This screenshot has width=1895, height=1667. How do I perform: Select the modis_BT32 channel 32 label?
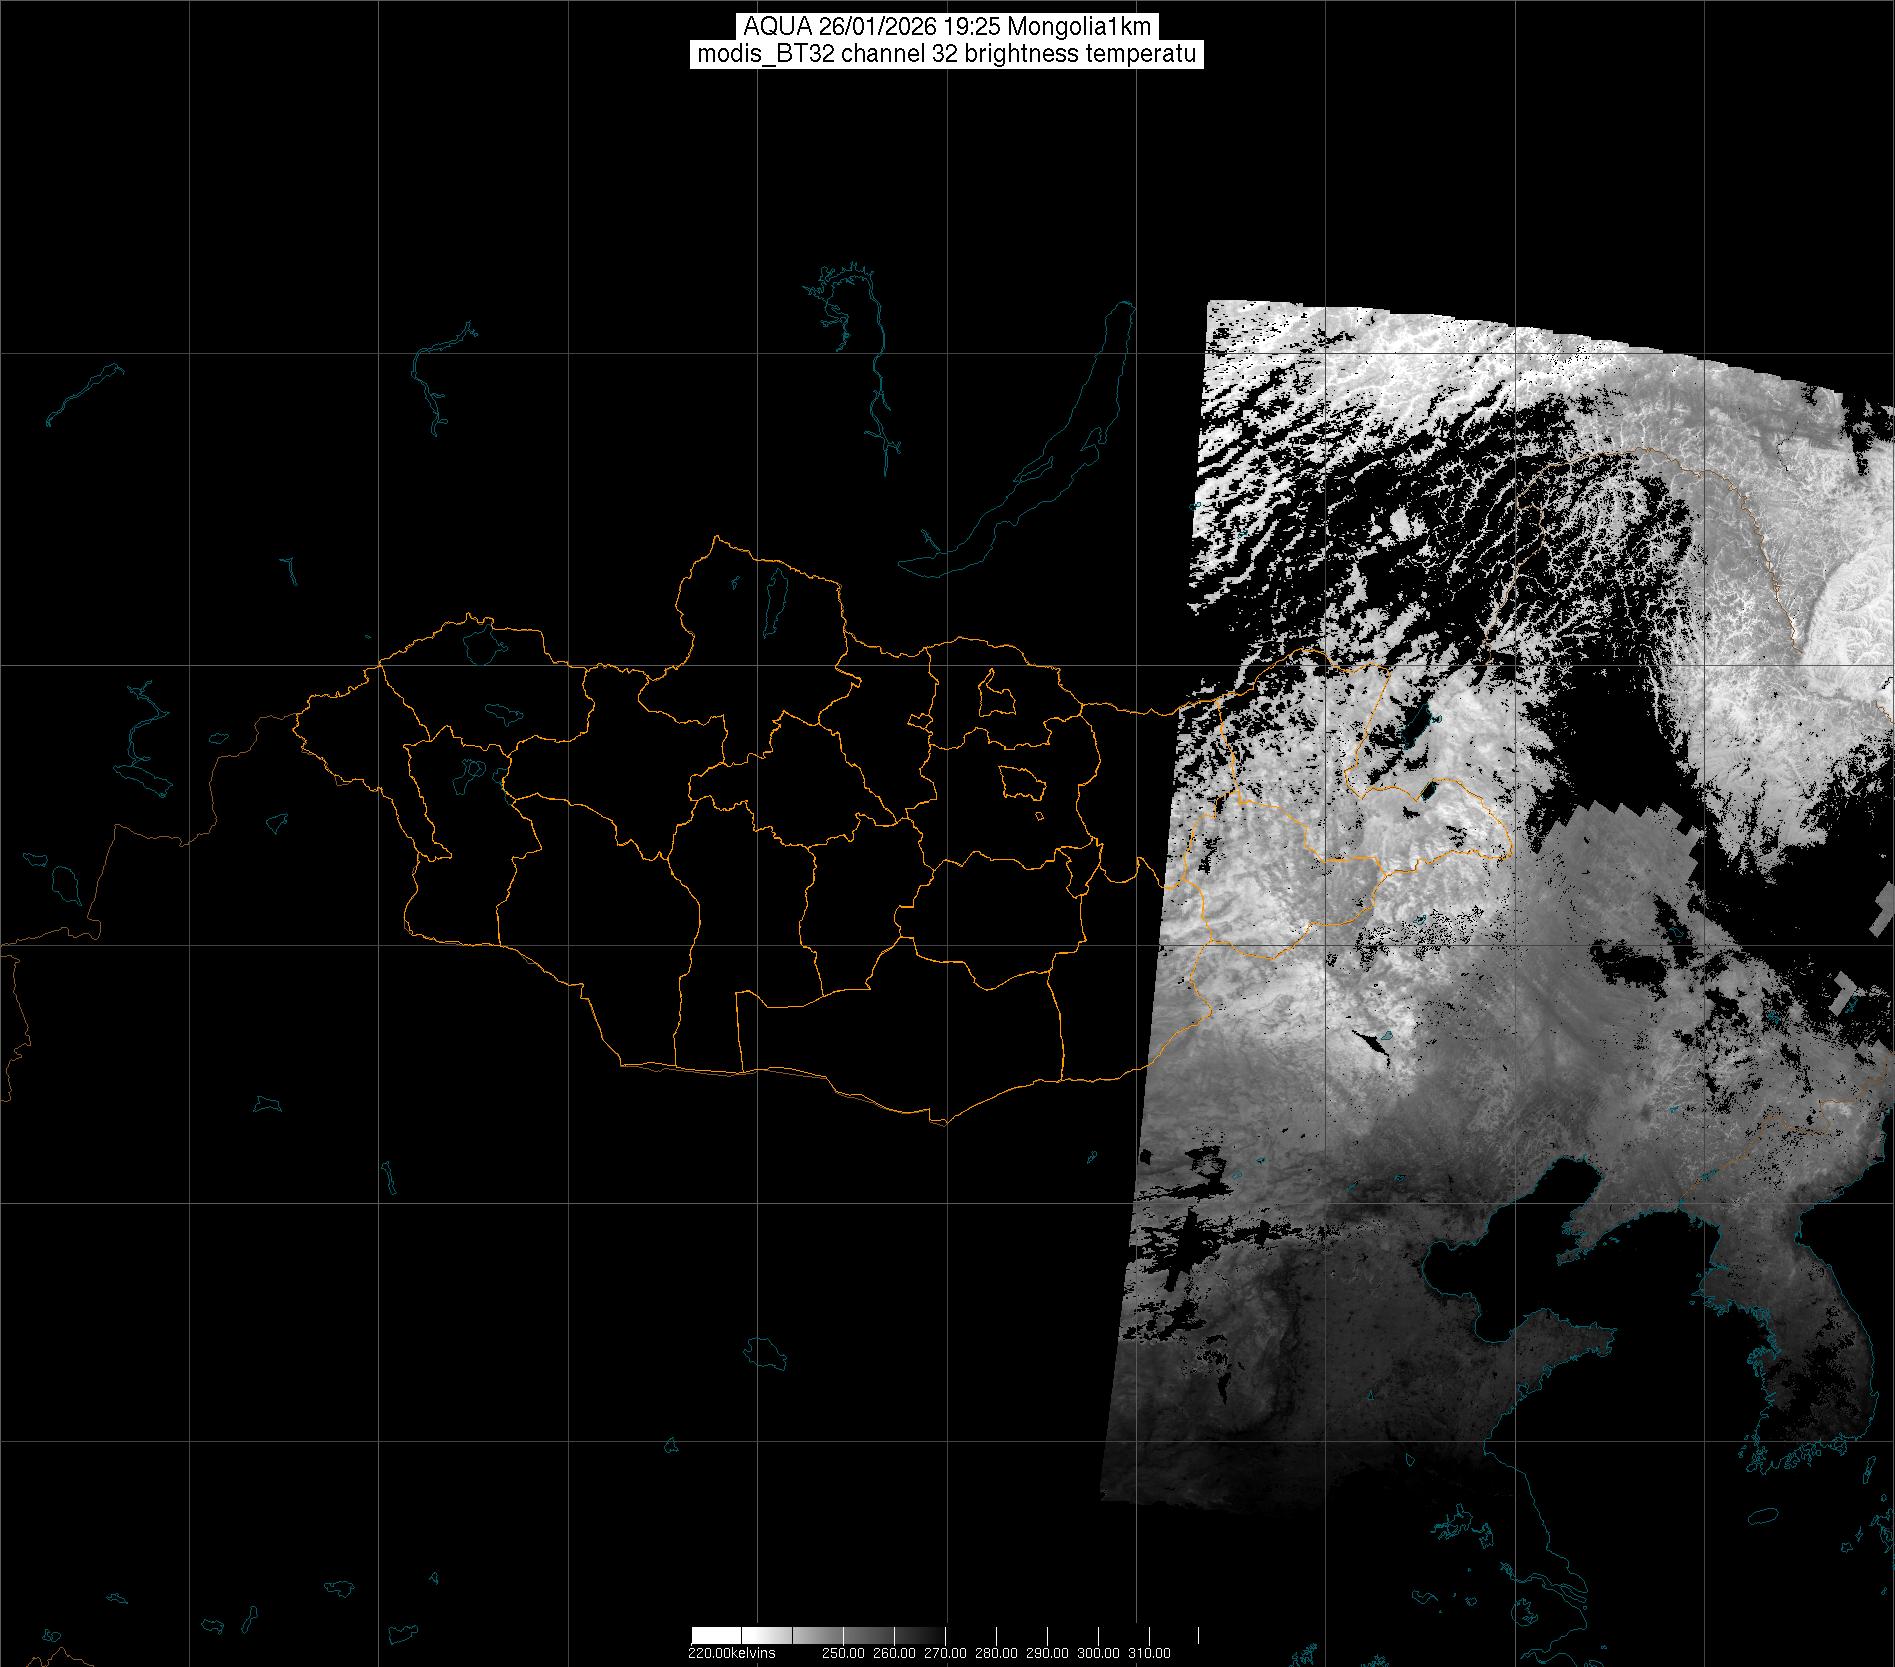[945, 54]
